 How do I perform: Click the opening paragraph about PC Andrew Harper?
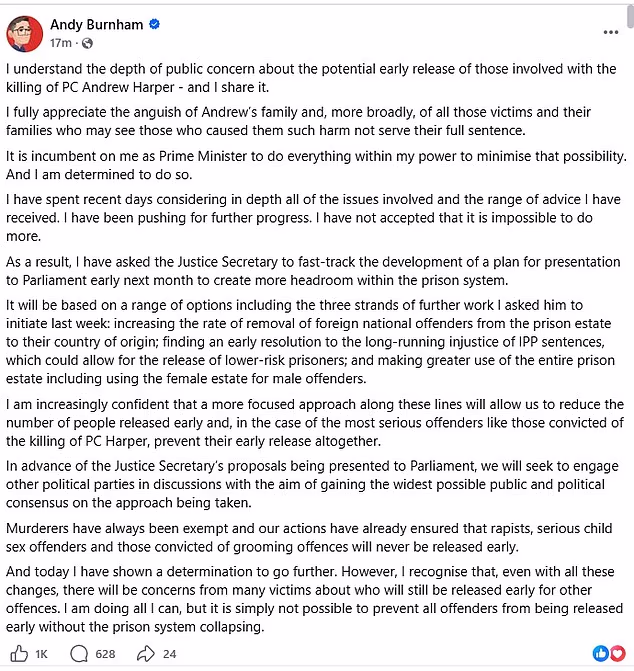pyautogui.click(x=311, y=78)
